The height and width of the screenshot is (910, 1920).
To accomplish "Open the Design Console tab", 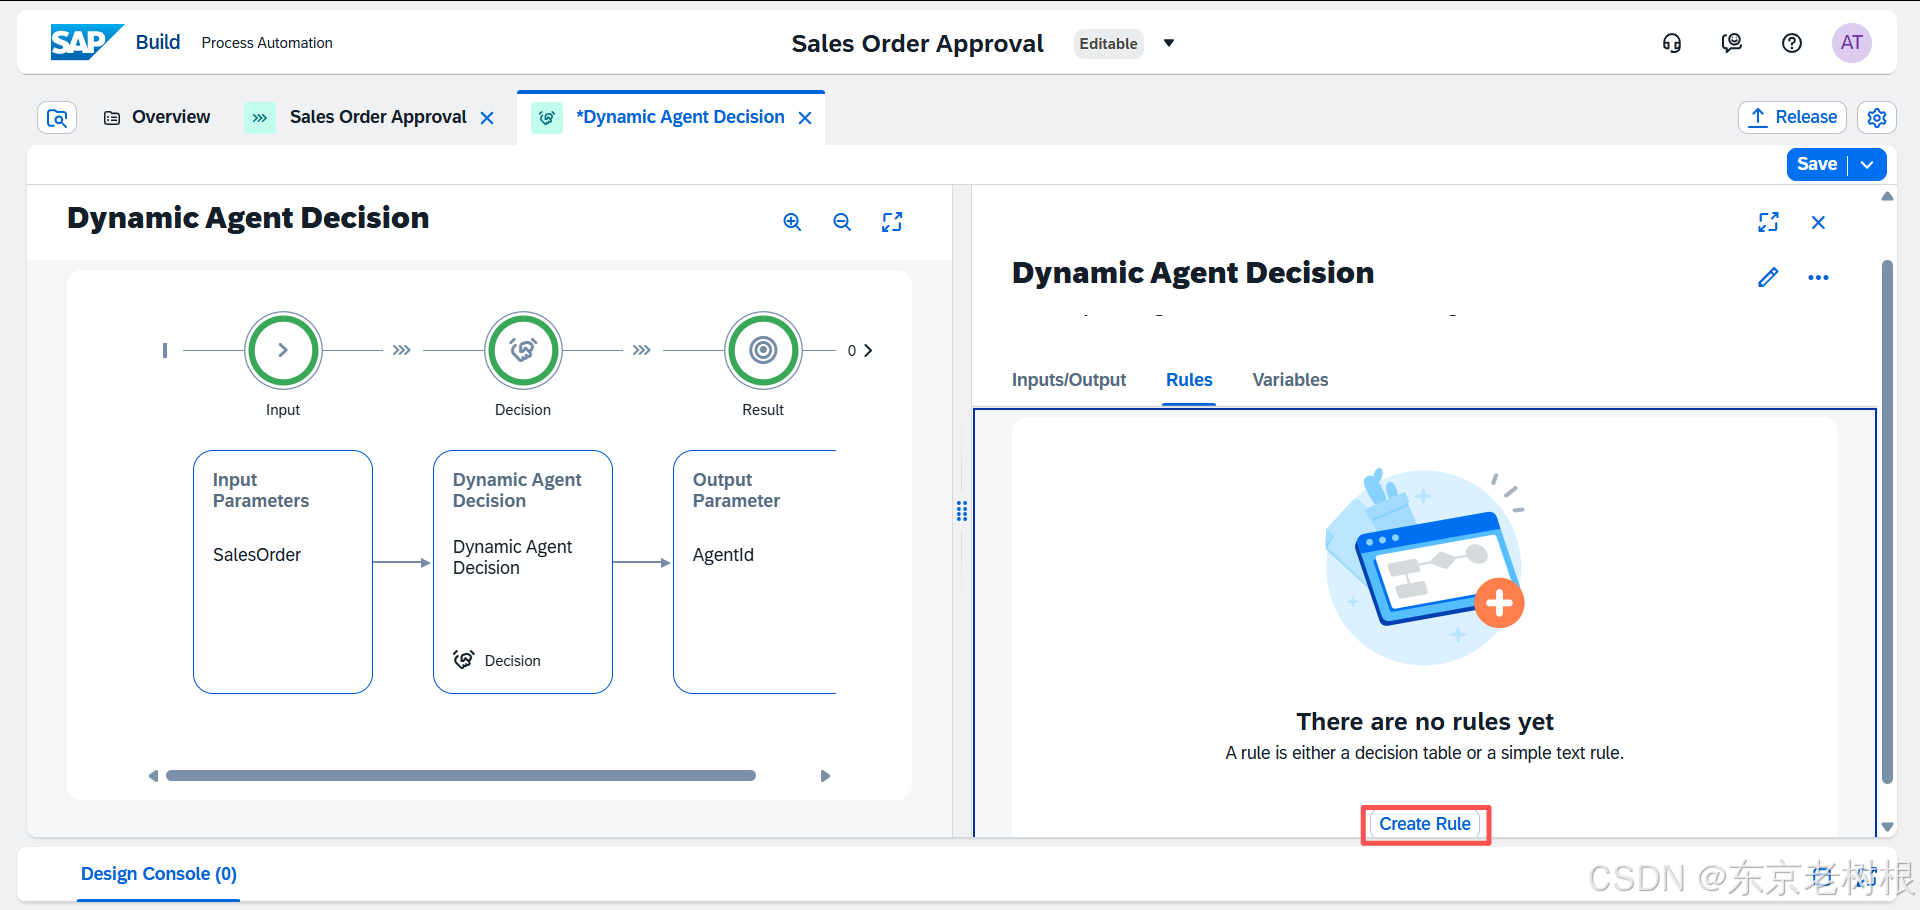I will [x=159, y=874].
